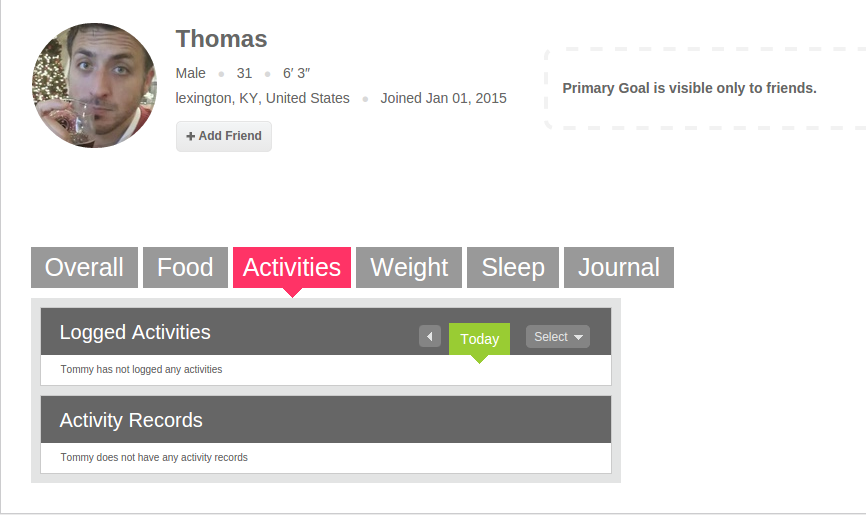
Task: Jump to Today in Logged Activities
Action: coord(479,339)
